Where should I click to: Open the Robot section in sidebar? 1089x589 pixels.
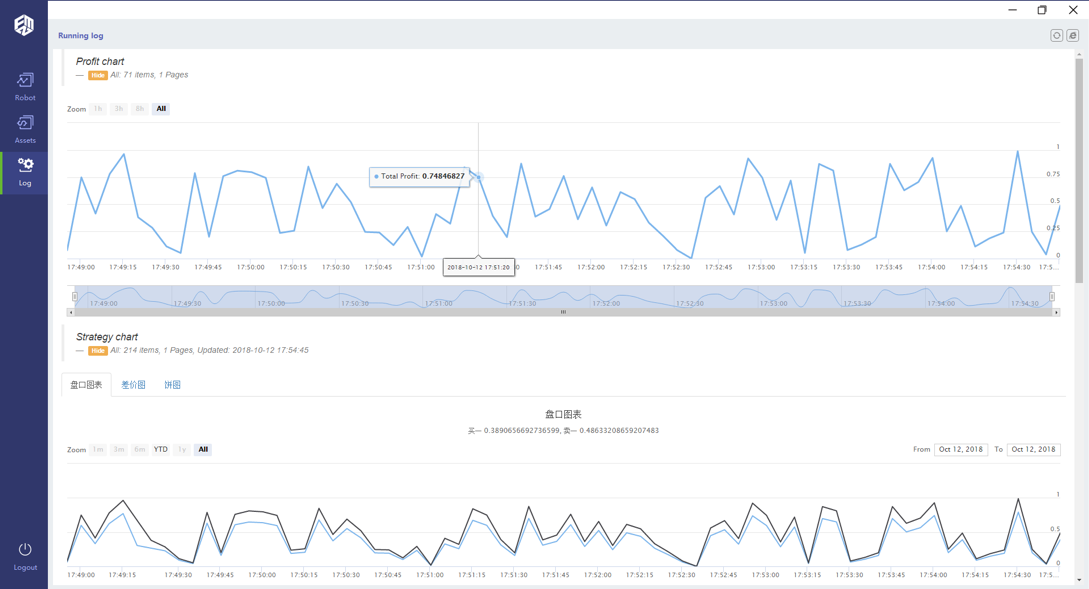(x=24, y=87)
